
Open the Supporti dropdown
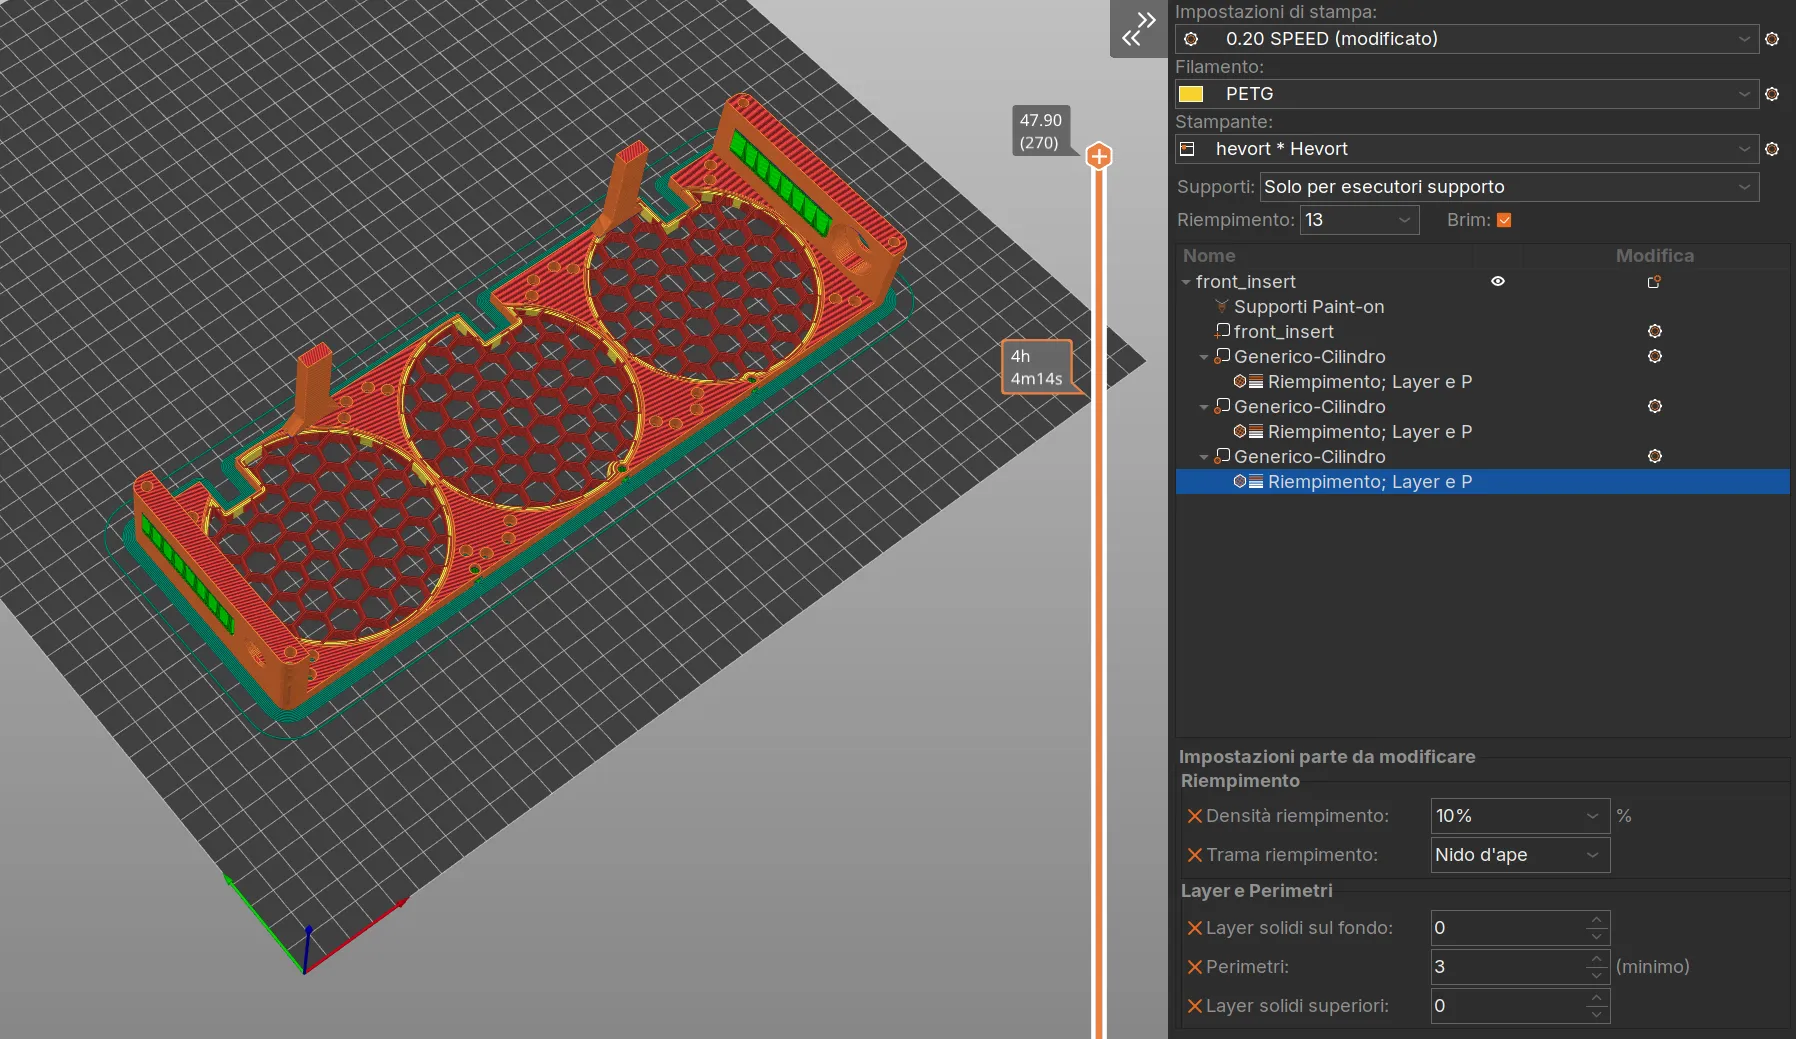tap(1509, 187)
